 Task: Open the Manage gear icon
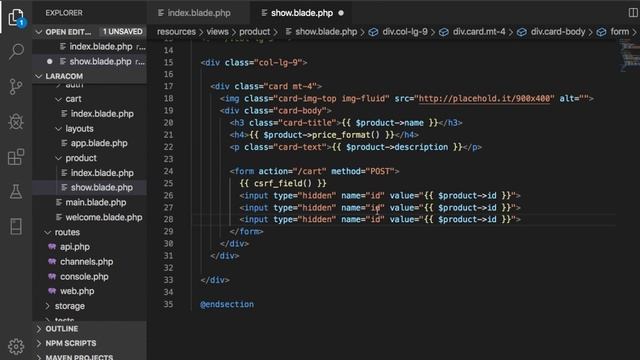16,346
